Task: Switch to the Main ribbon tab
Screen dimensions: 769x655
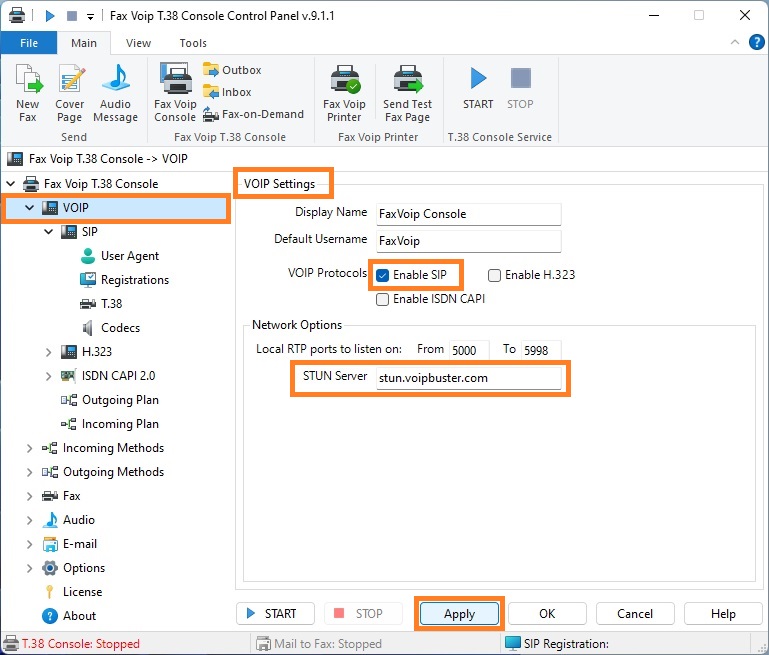Action: [x=84, y=43]
